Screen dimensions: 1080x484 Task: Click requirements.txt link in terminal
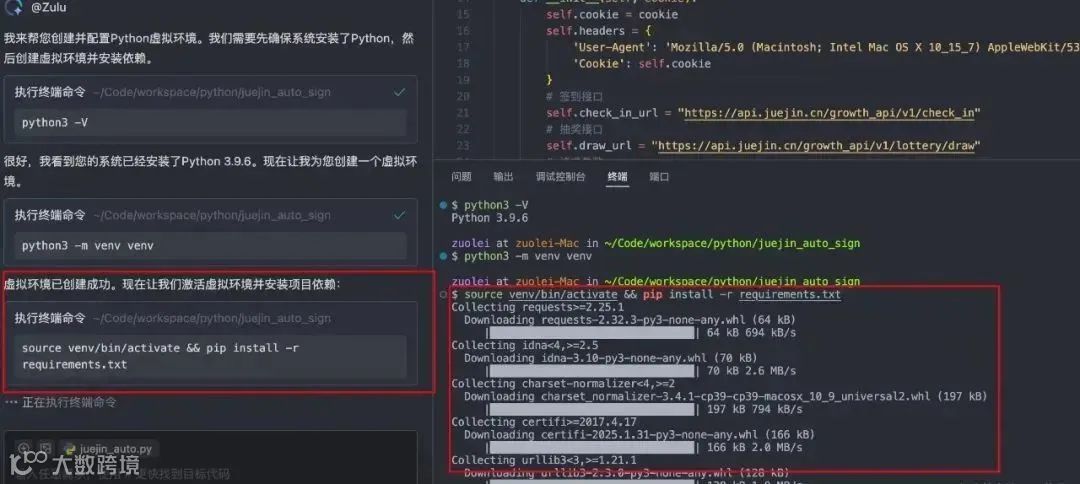coord(790,295)
